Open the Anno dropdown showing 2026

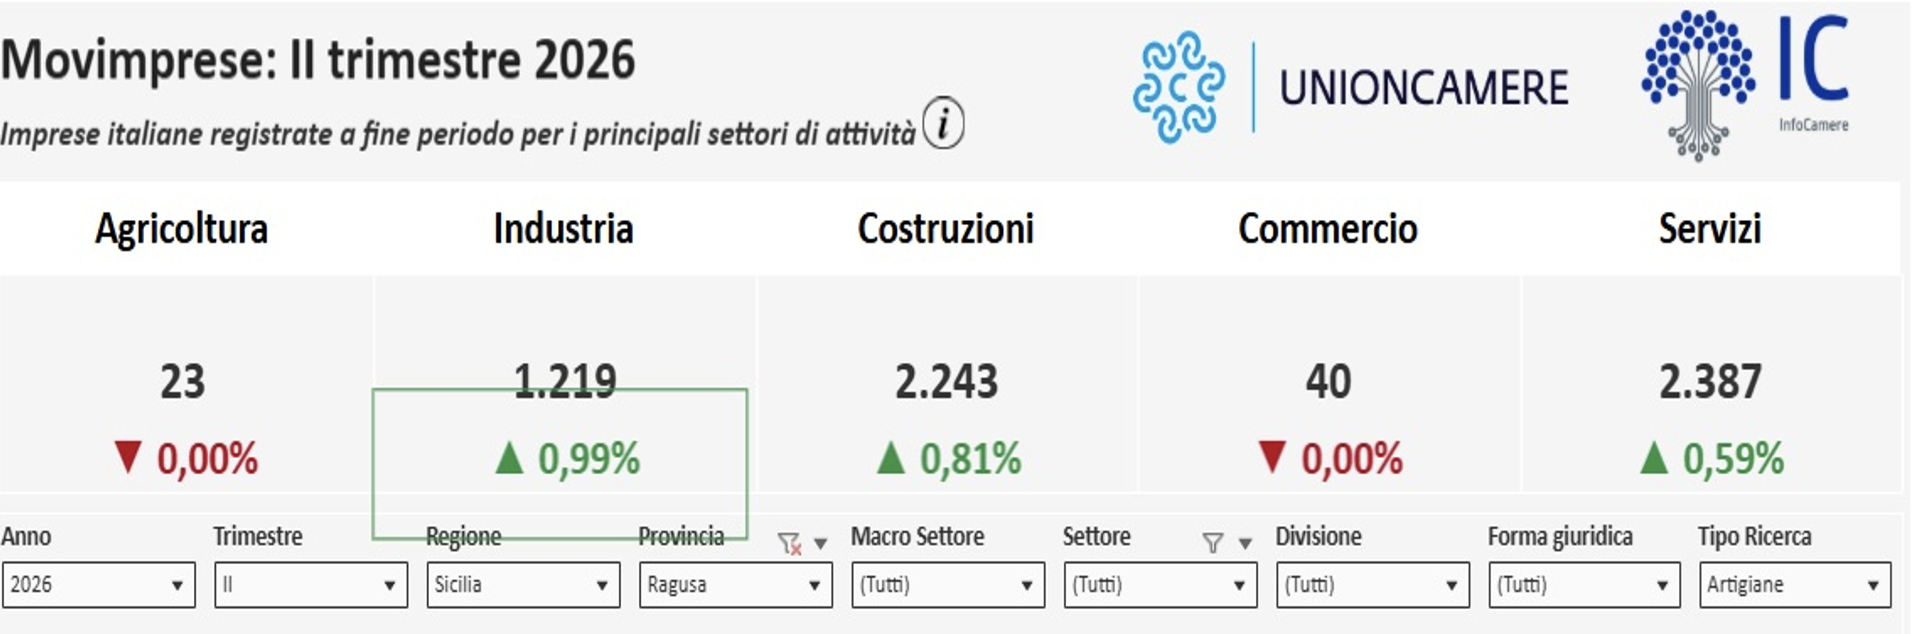[x=97, y=585]
